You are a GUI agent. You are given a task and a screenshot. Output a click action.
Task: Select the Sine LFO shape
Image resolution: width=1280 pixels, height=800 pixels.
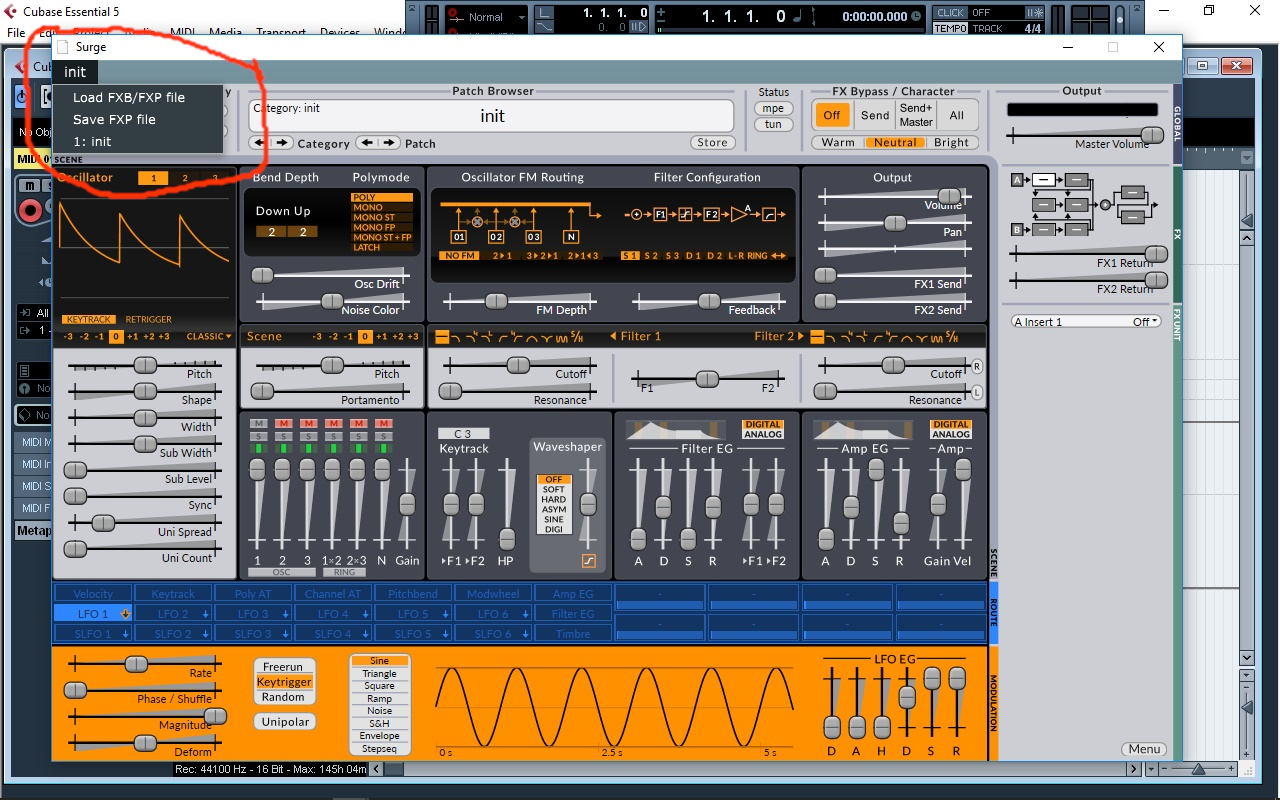click(x=380, y=659)
